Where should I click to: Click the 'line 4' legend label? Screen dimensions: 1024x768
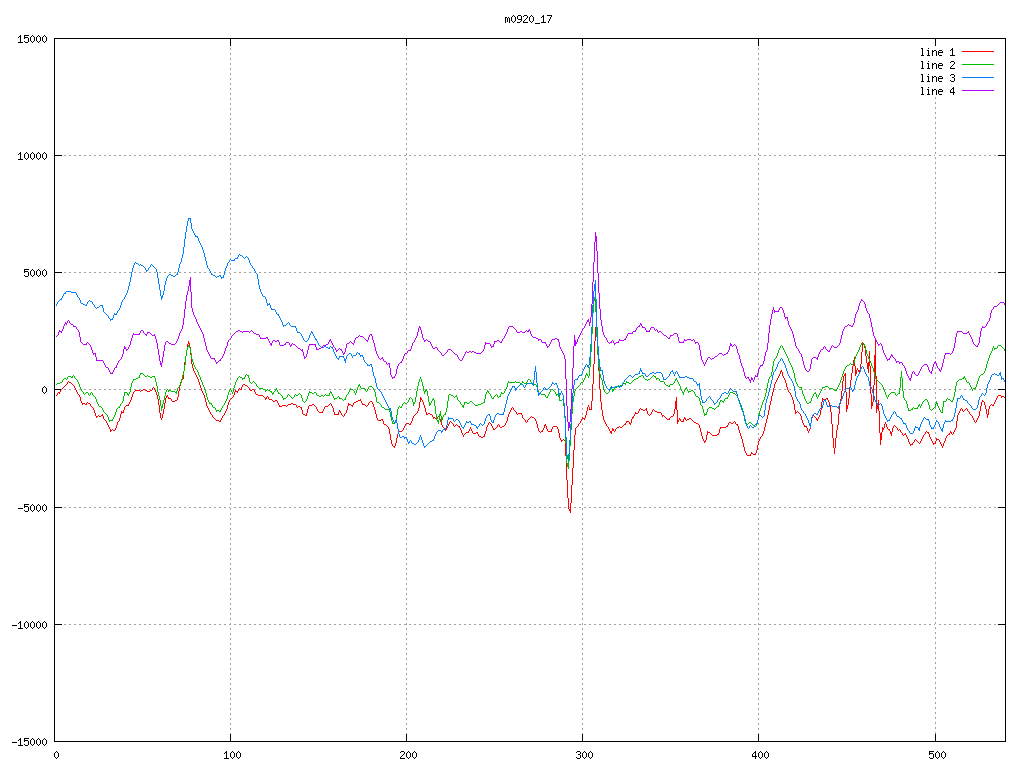[937, 91]
